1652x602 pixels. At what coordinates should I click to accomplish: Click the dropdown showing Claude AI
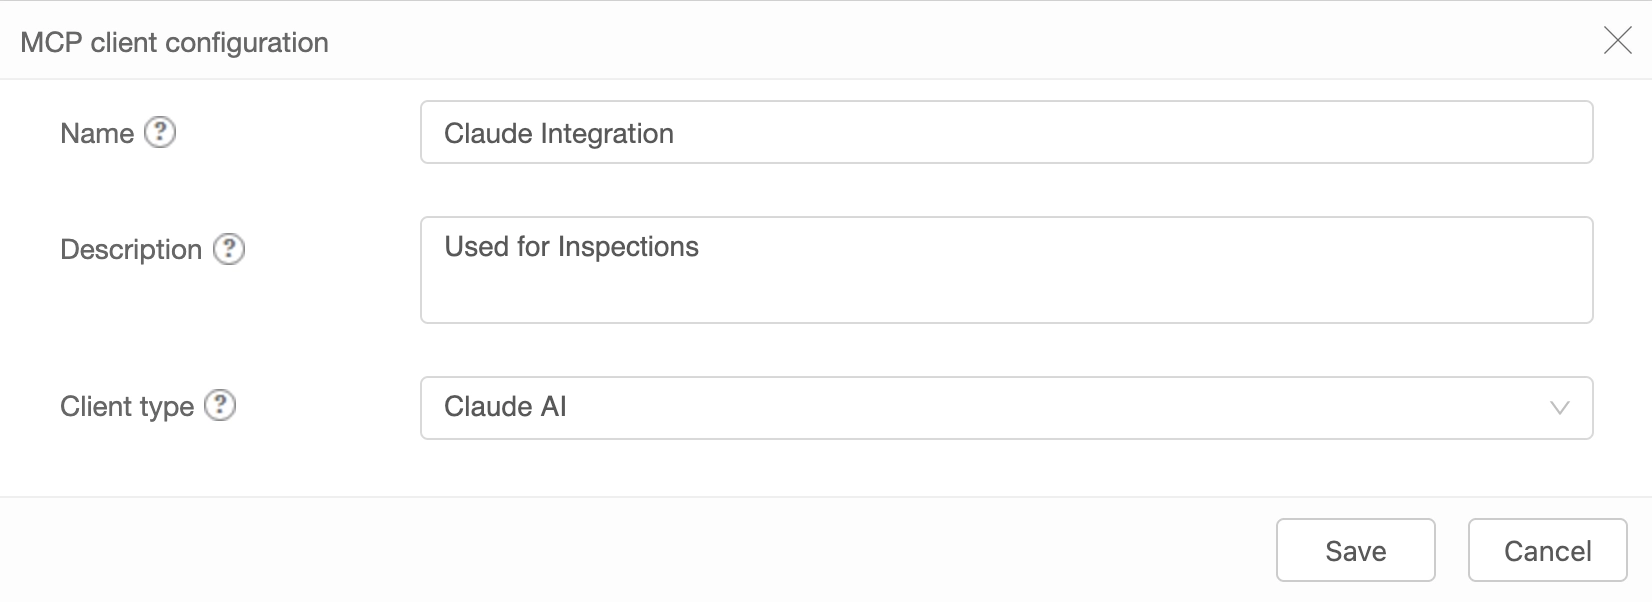point(1005,407)
